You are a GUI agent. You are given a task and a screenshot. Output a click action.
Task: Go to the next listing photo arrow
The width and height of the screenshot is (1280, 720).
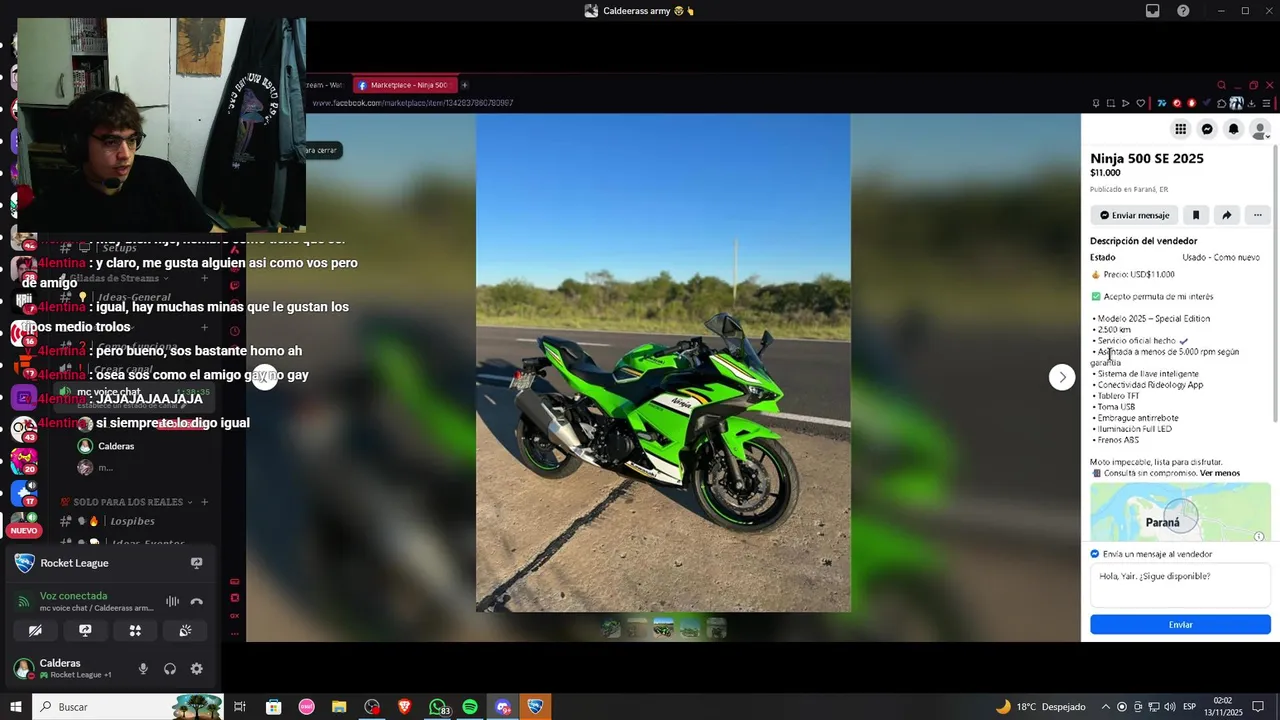[x=1062, y=377]
